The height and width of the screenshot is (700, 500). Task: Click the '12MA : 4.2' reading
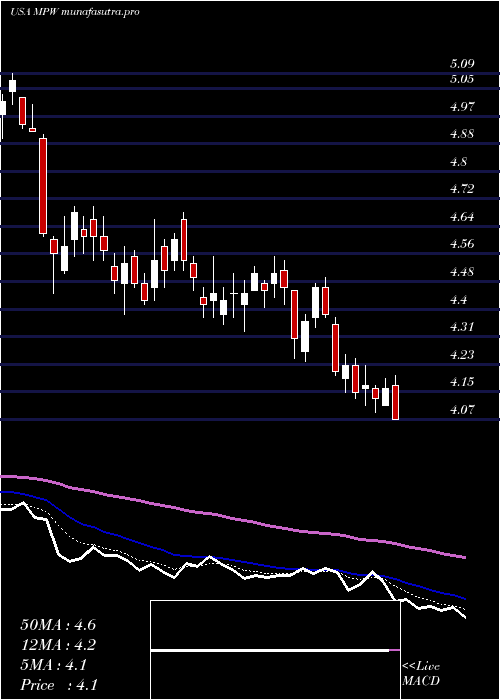point(58,645)
